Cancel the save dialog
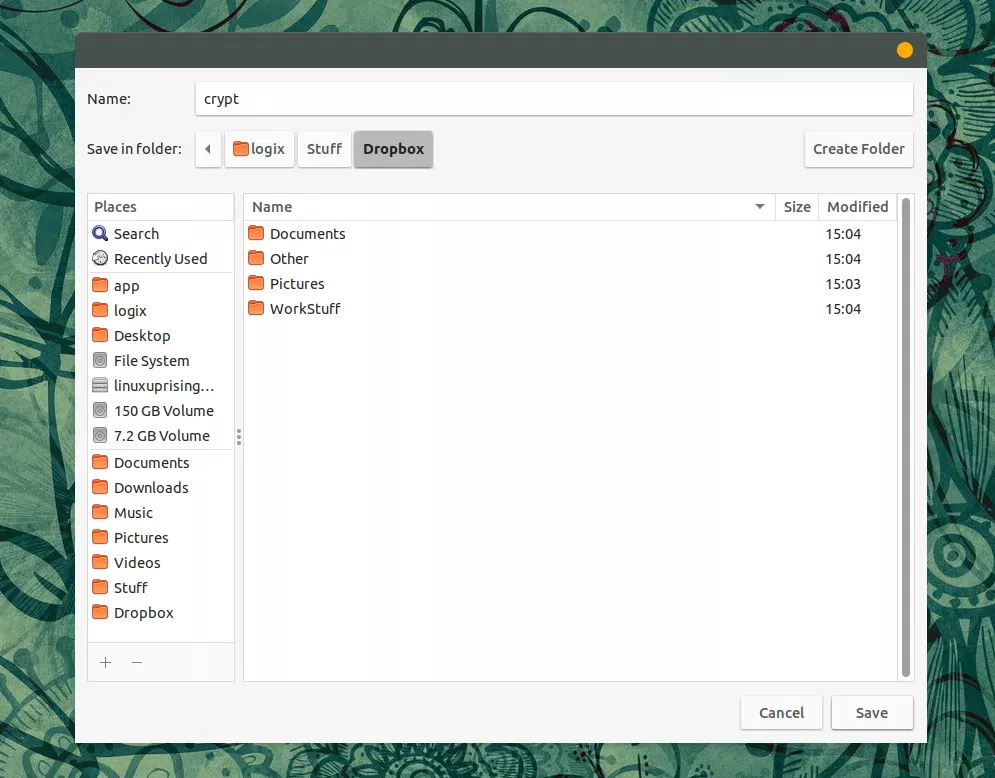This screenshot has width=995, height=778. pyautogui.click(x=781, y=713)
